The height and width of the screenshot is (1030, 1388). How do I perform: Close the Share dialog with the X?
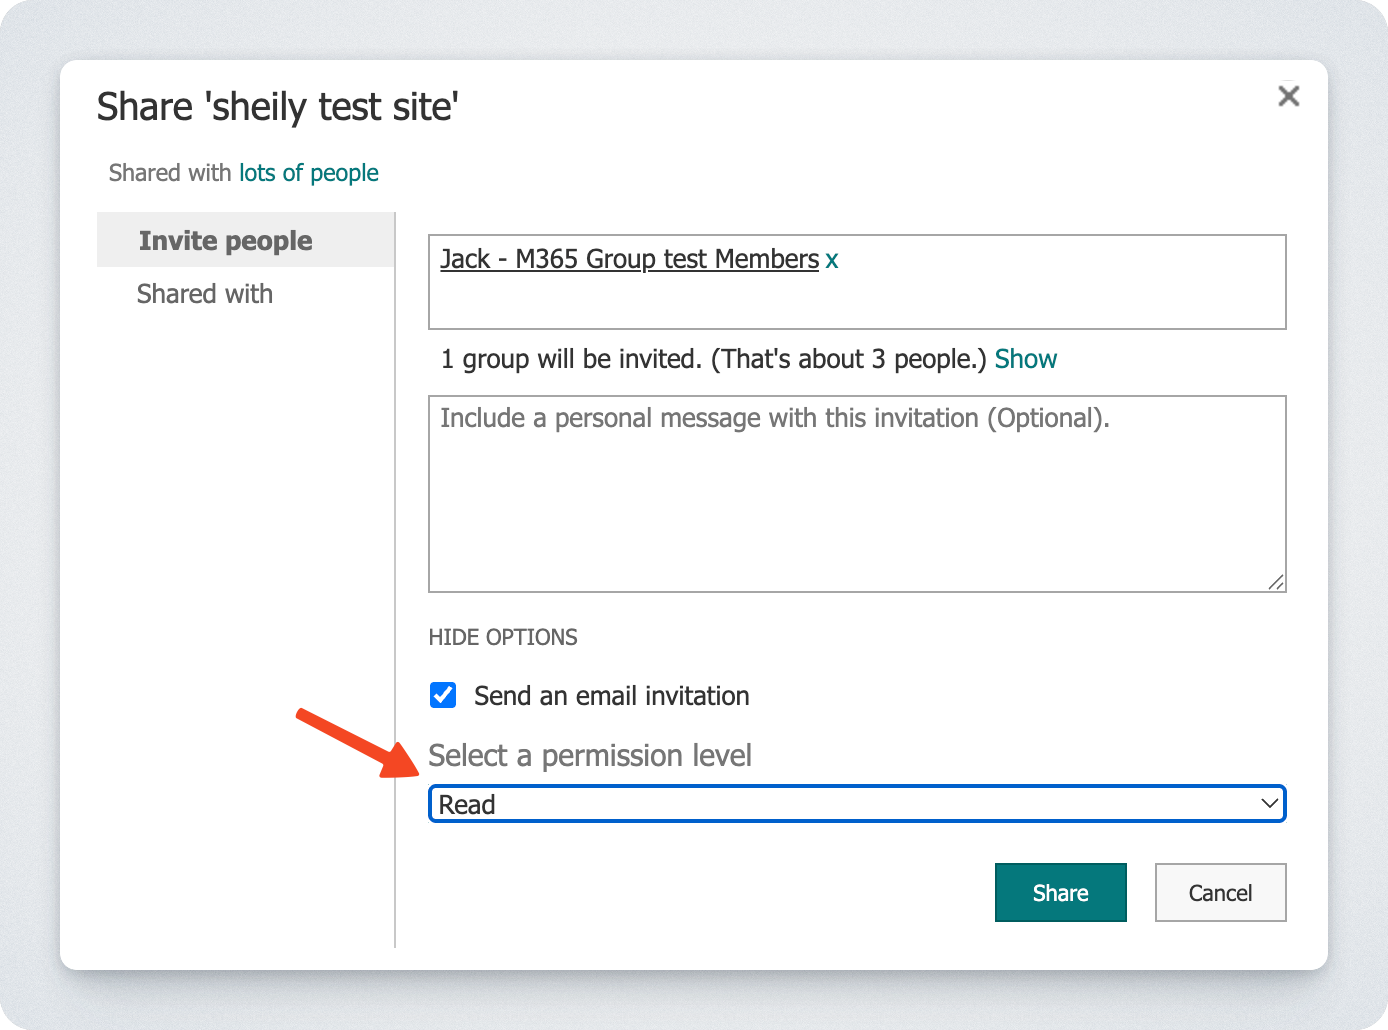click(x=1289, y=96)
